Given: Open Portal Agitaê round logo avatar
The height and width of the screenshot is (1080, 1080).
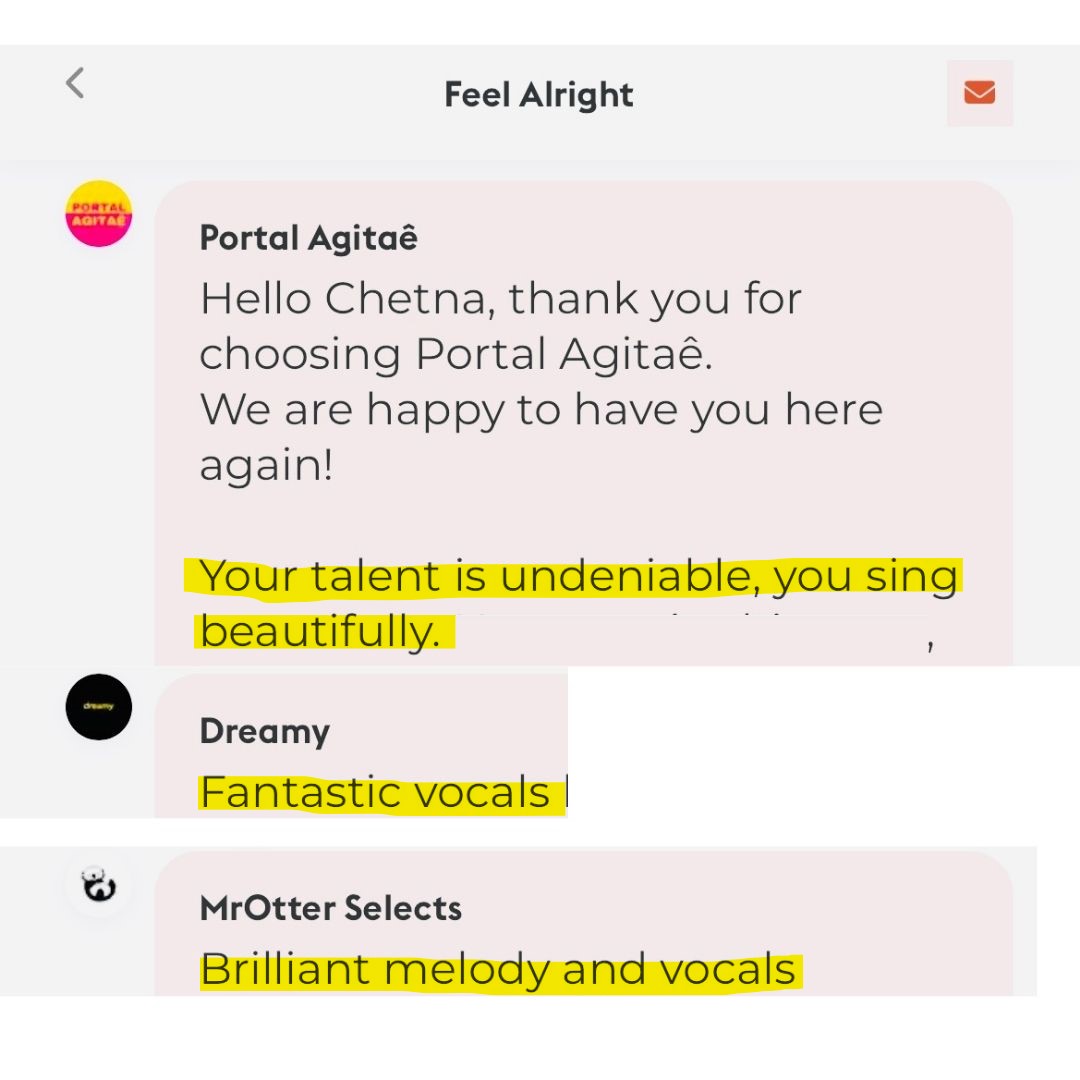Looking at the screenshot, I should pyautogui.click(x=98, y=214).
